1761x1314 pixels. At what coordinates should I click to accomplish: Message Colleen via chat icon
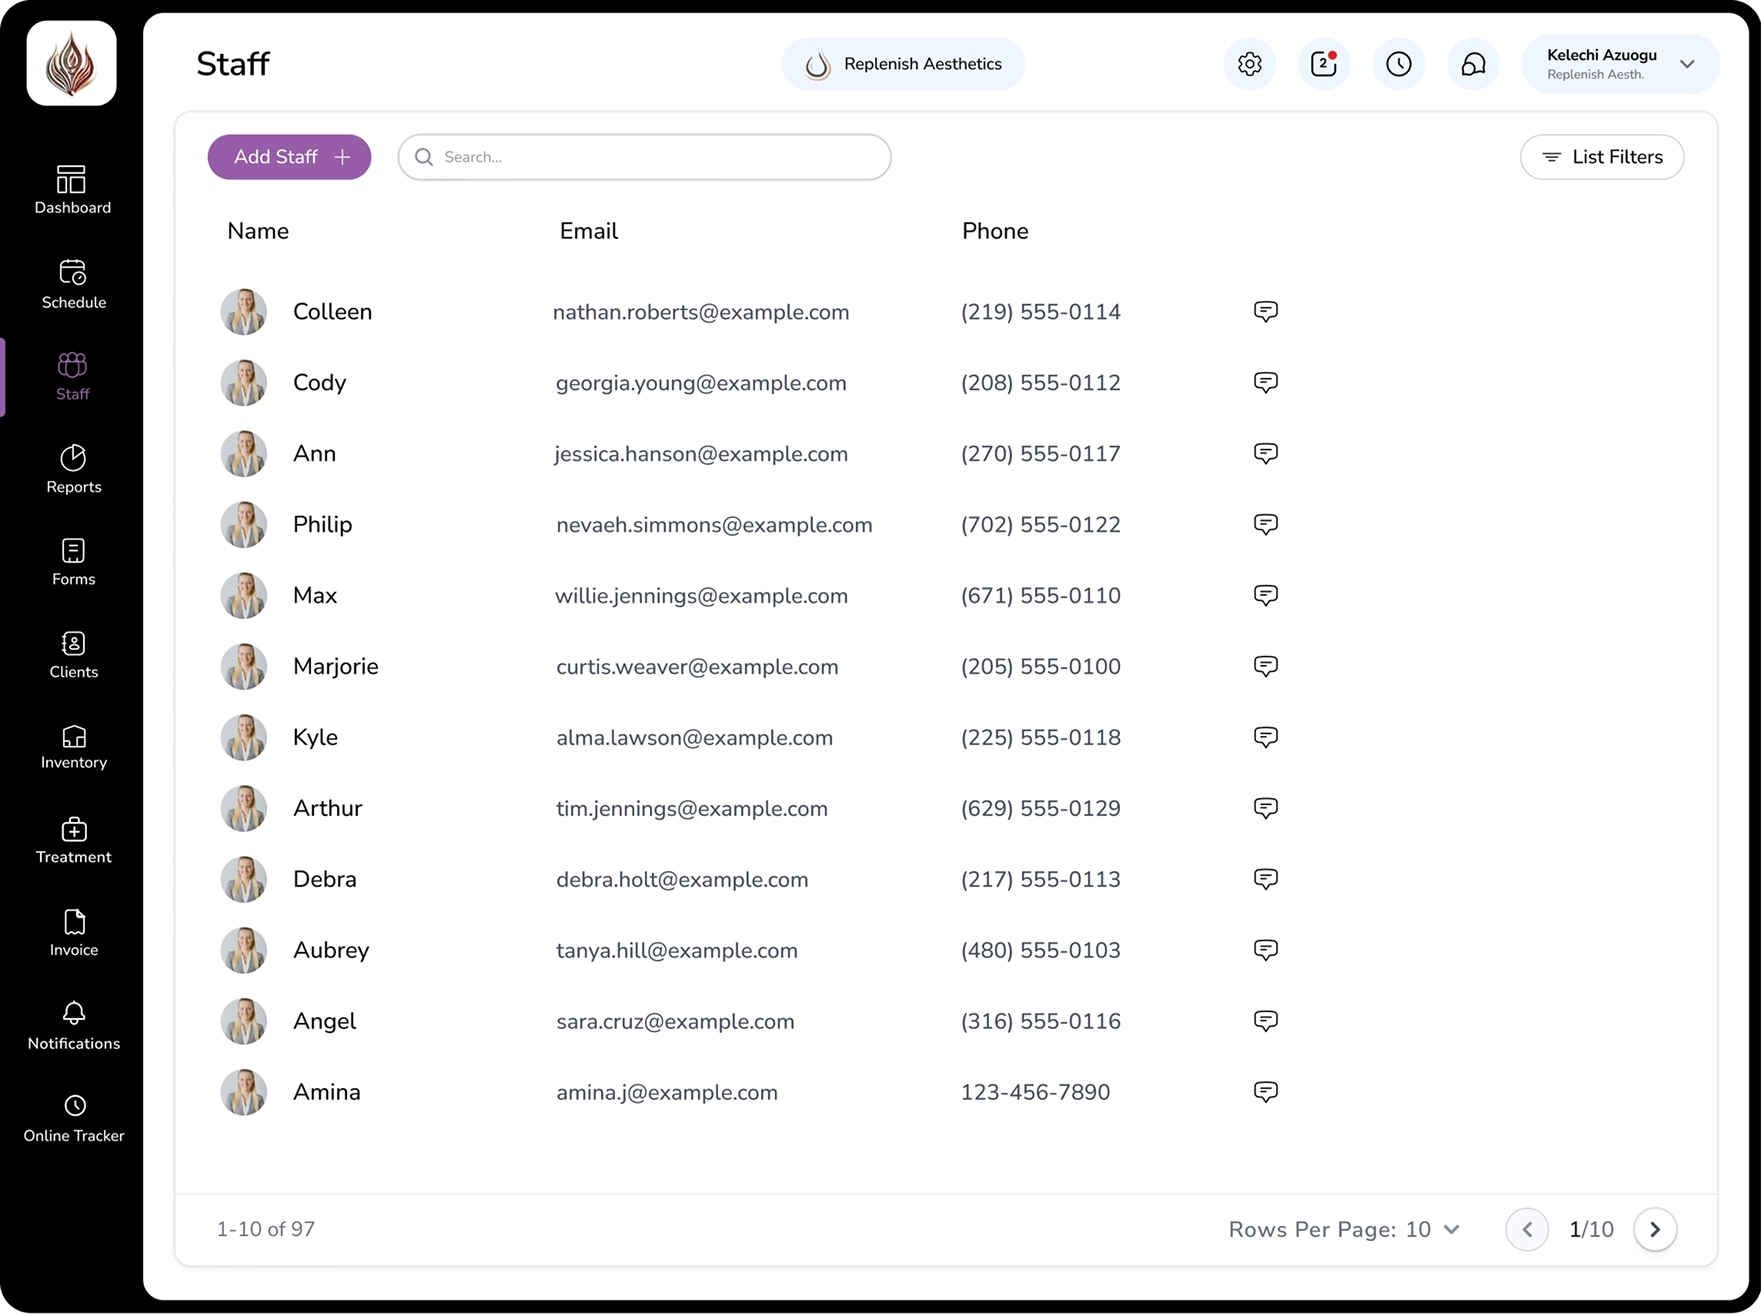(x=1265, y=311)
